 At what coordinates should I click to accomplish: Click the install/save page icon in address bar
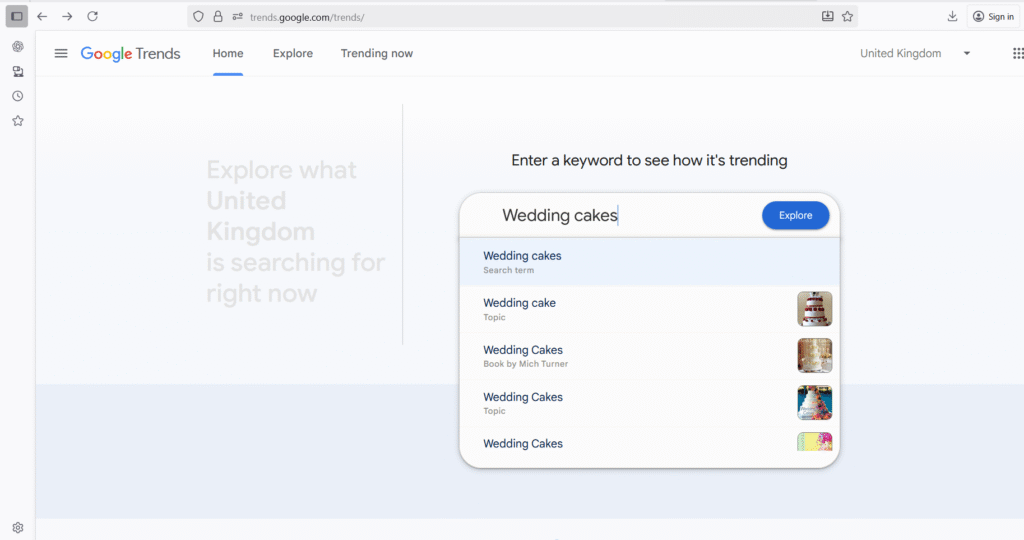[x=827, y=16]
